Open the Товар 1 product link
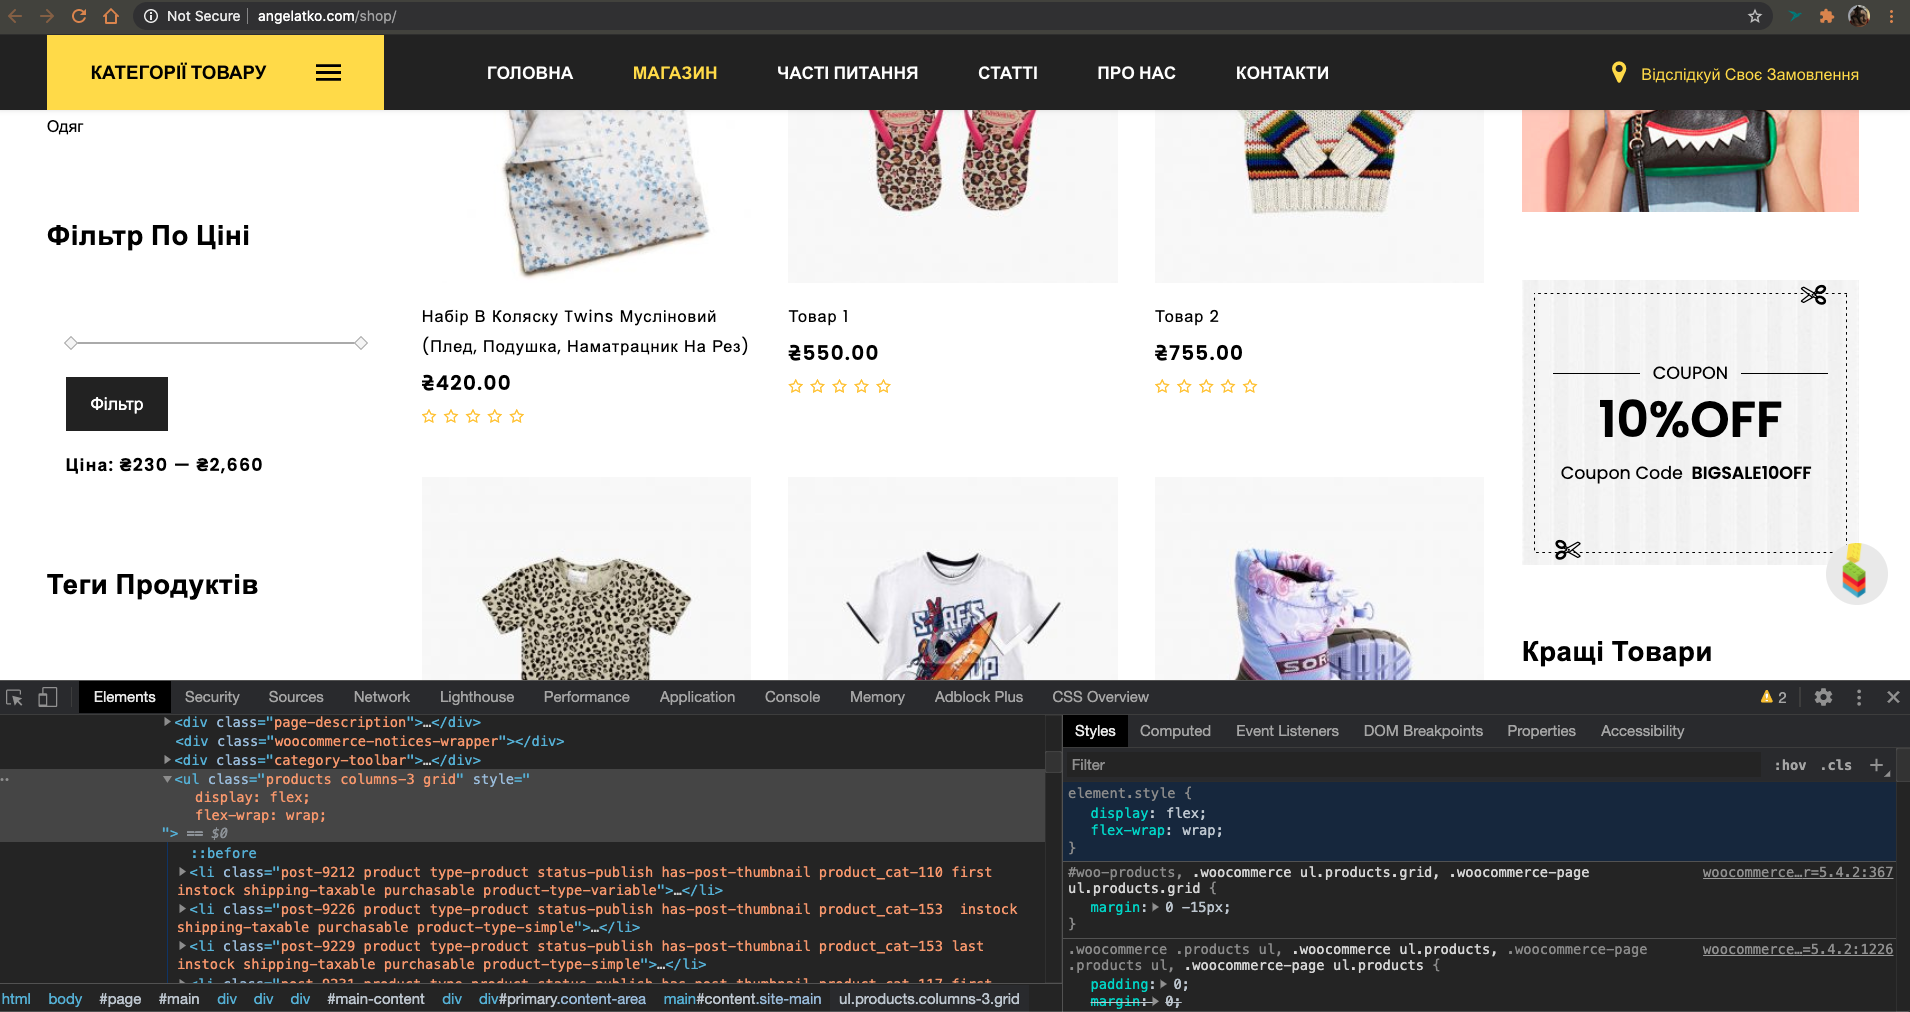The height and width of the screenshot is (1012, 1910). (818, 316)
